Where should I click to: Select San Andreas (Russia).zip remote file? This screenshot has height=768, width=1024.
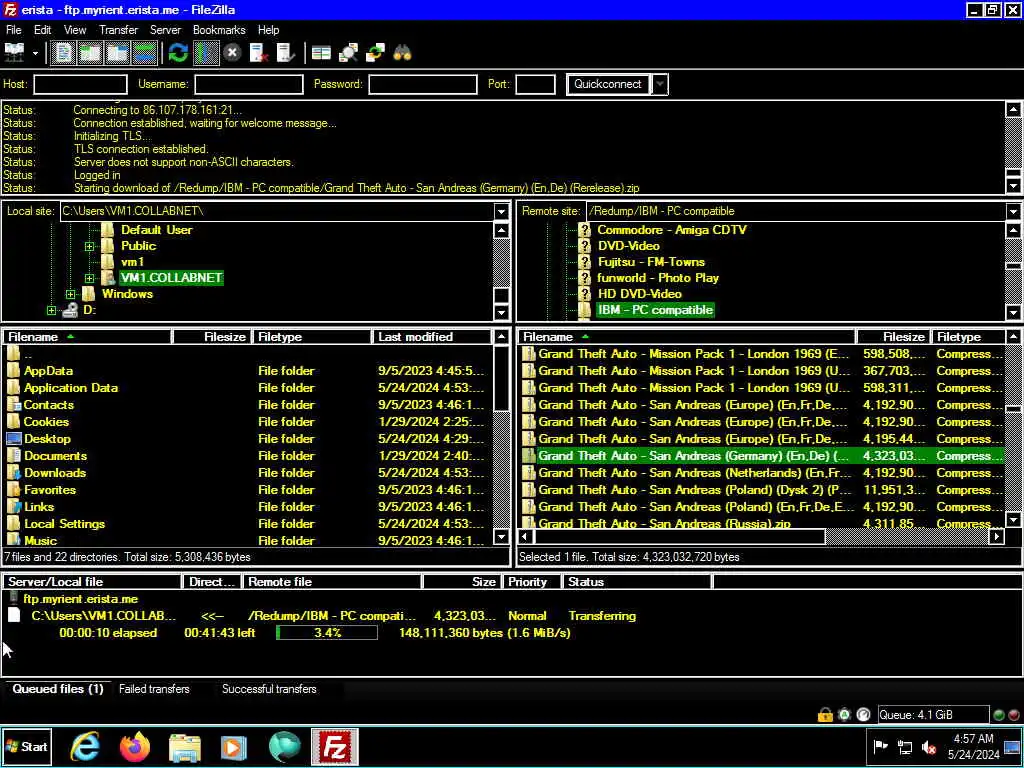coord(761,523)
